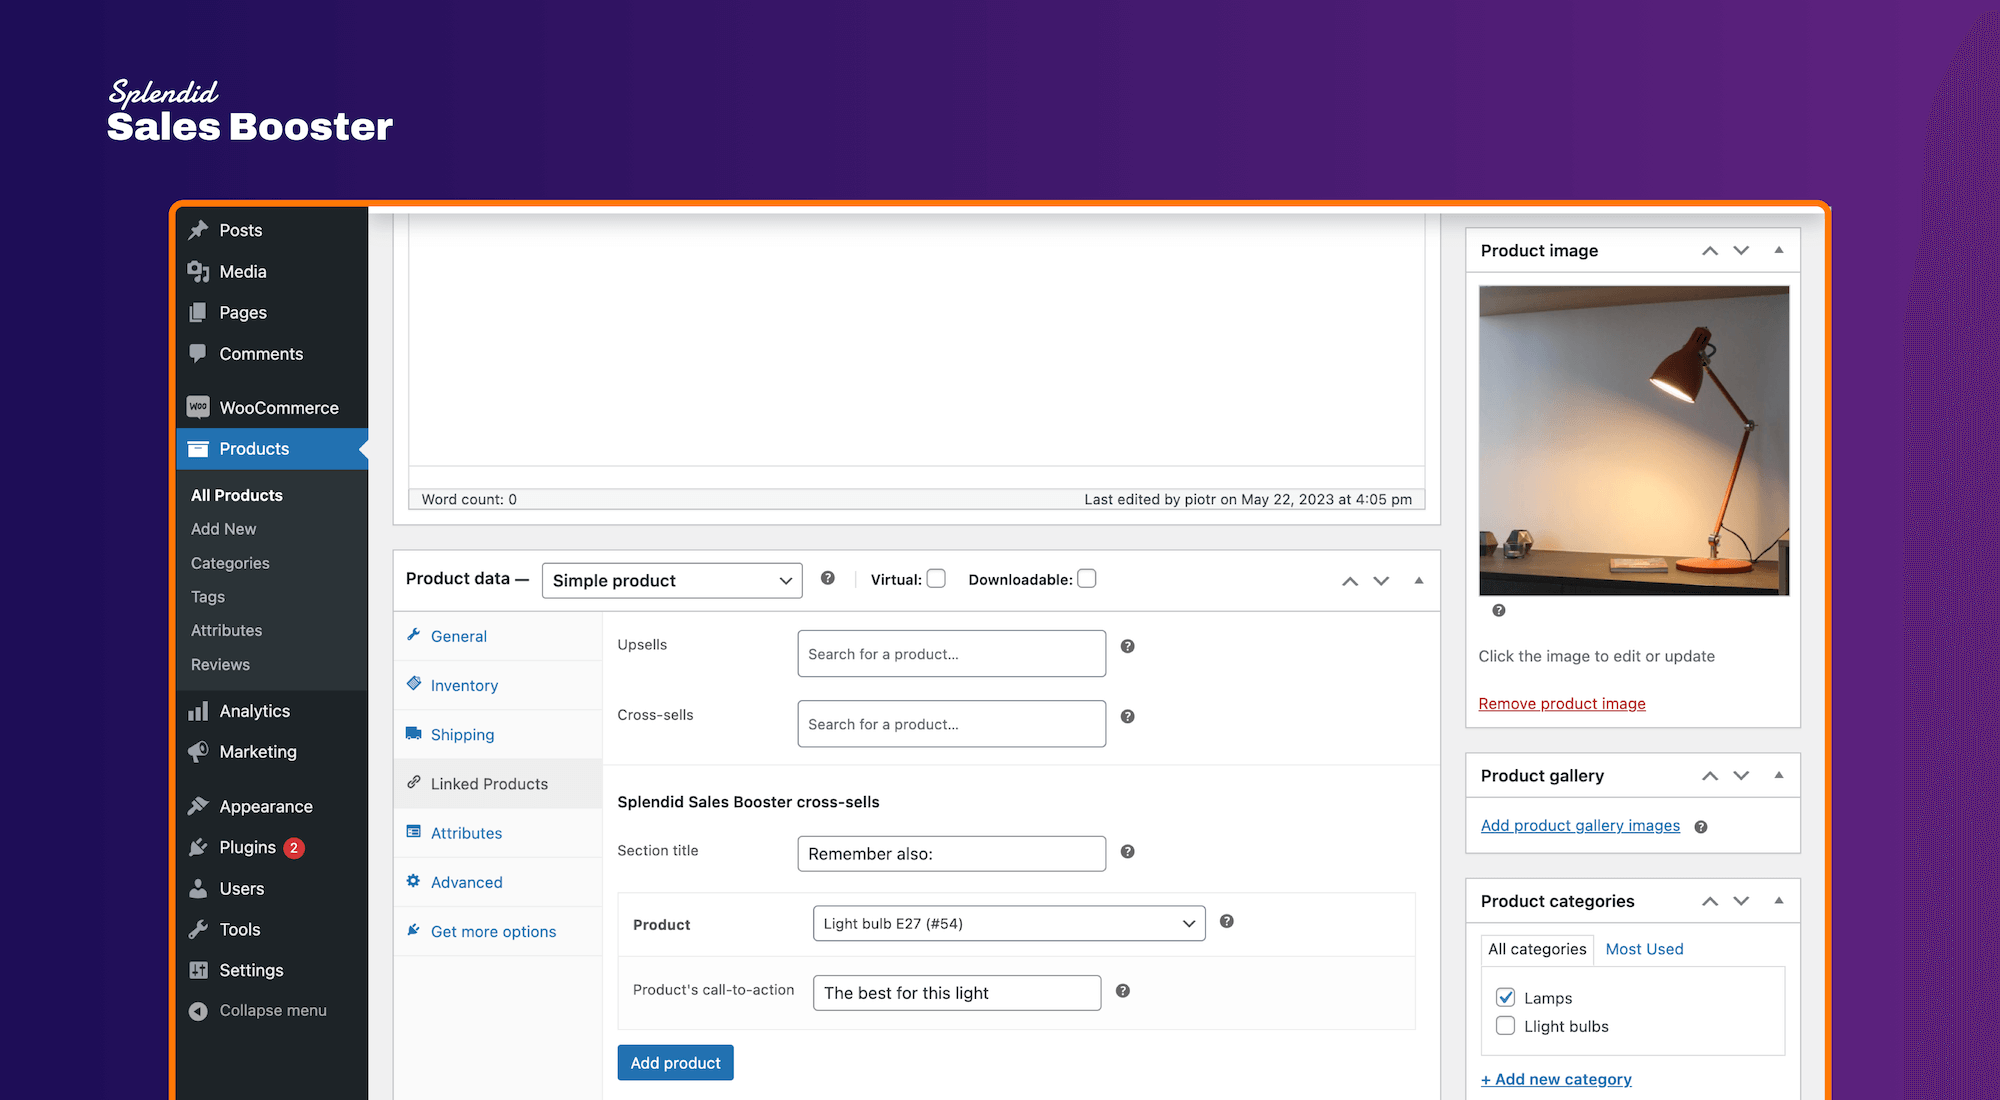Click the Posts pushpin icon
The image size is (2000, 1100).
pyautogui.click(x=198, y=230)
